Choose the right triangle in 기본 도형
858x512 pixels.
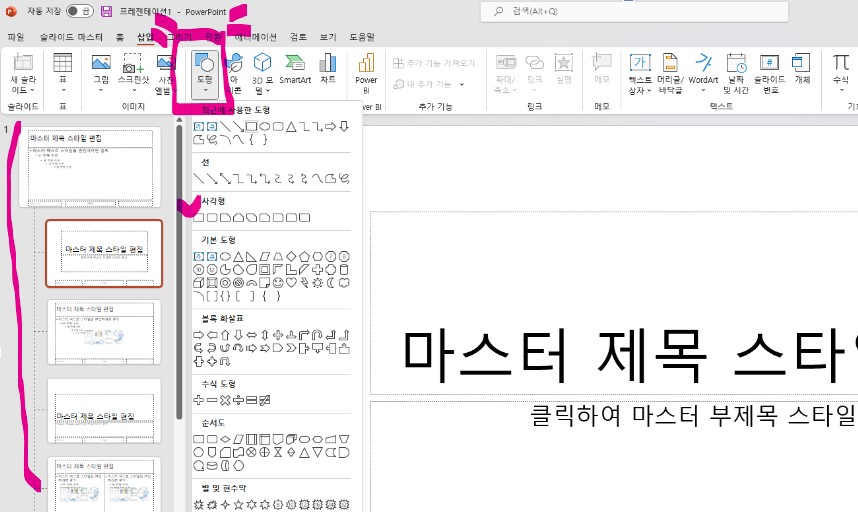[x=251, y=257]
